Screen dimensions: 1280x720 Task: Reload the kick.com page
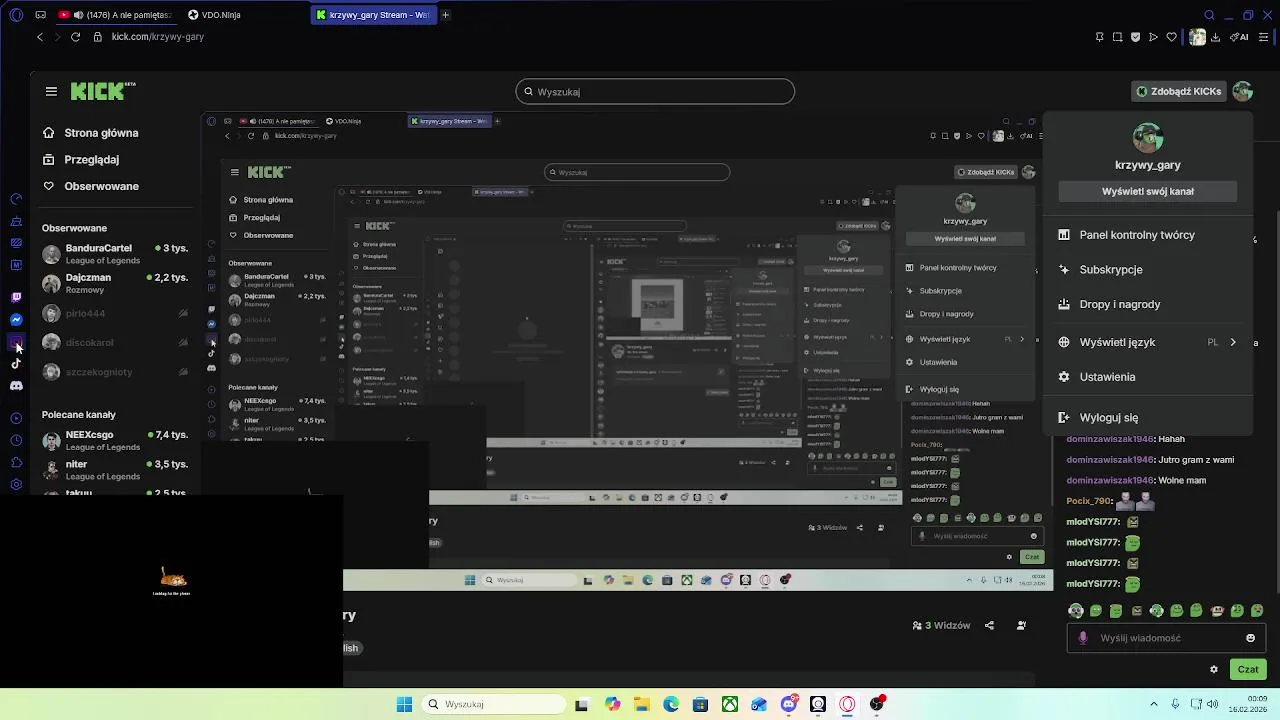(x=75, y=37)
